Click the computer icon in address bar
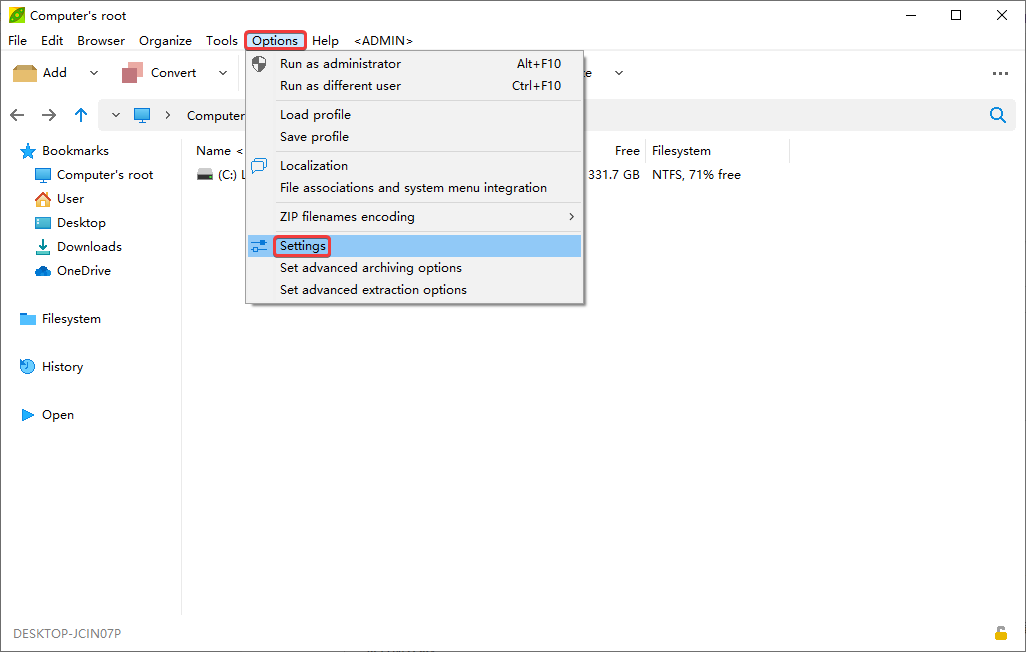The height and width of the screenshot is (652, 1026). pos(142,115)
